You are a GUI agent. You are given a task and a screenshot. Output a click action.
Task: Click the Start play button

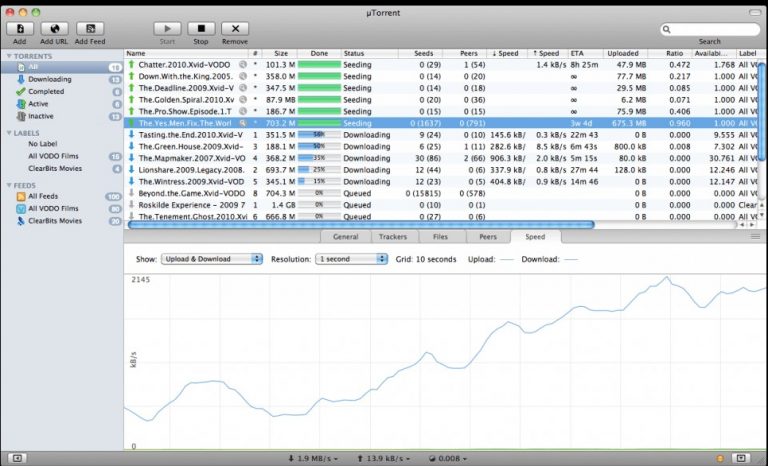click(167, 29)
